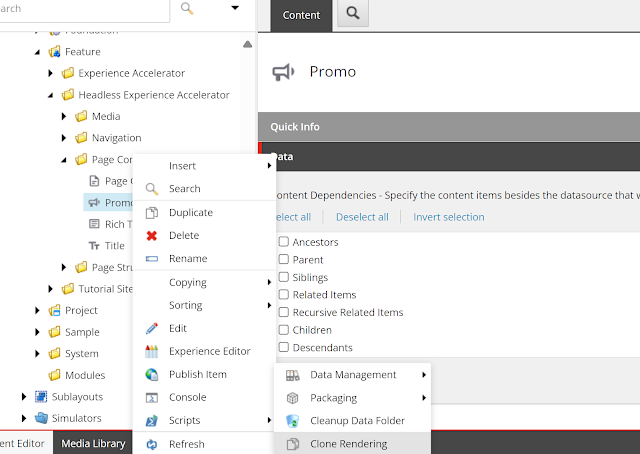
Task: Open the Packaging submenu
Action: pos(353,398)
